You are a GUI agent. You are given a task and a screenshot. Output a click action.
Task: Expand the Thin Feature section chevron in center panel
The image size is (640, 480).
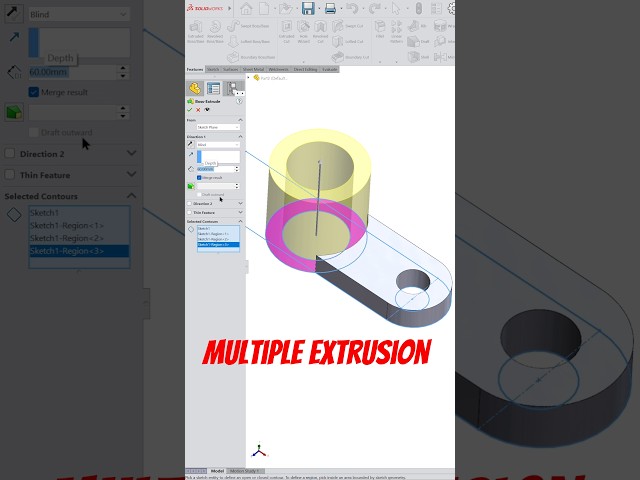tap(240, 213)
